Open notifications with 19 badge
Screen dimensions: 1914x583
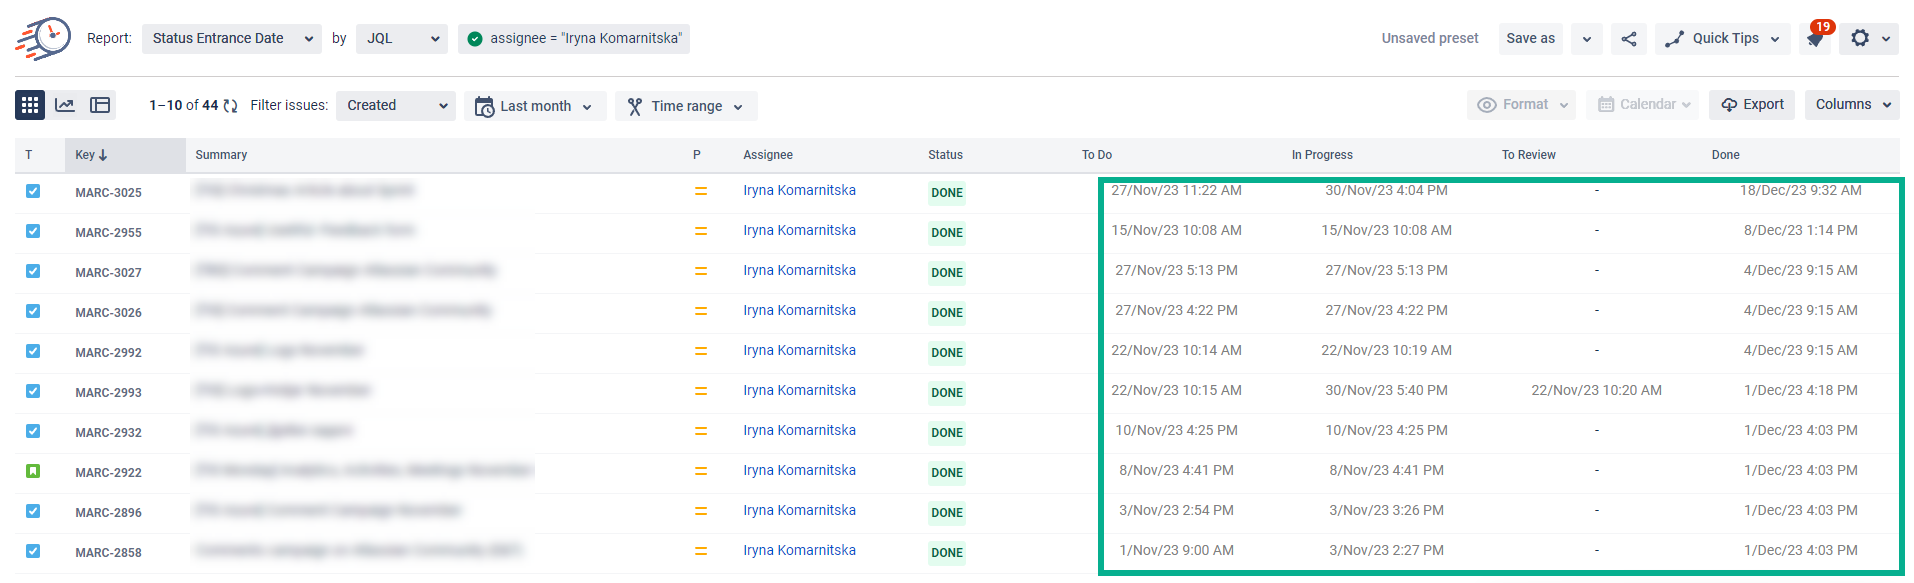pos(1815,39)
